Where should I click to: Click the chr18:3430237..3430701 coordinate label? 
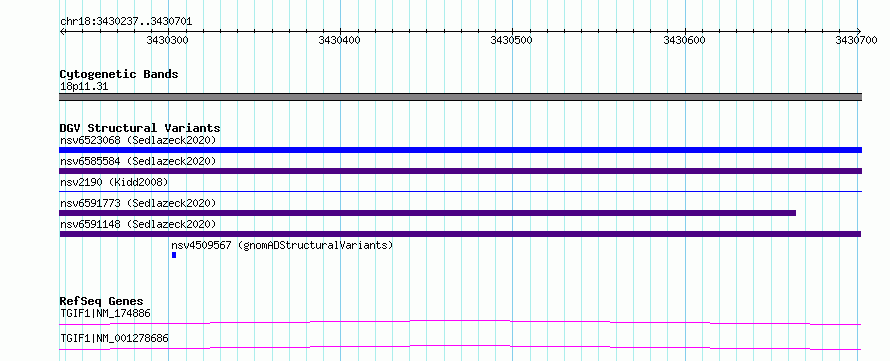tap(126, 22)
